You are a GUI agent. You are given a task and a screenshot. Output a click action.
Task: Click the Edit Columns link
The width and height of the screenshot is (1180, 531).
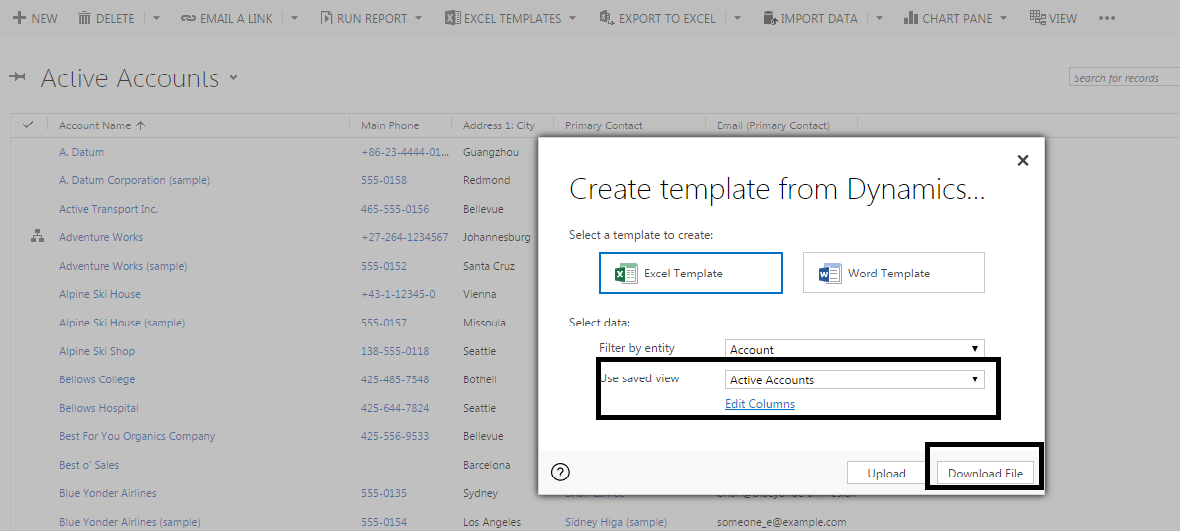coord(759,404)
